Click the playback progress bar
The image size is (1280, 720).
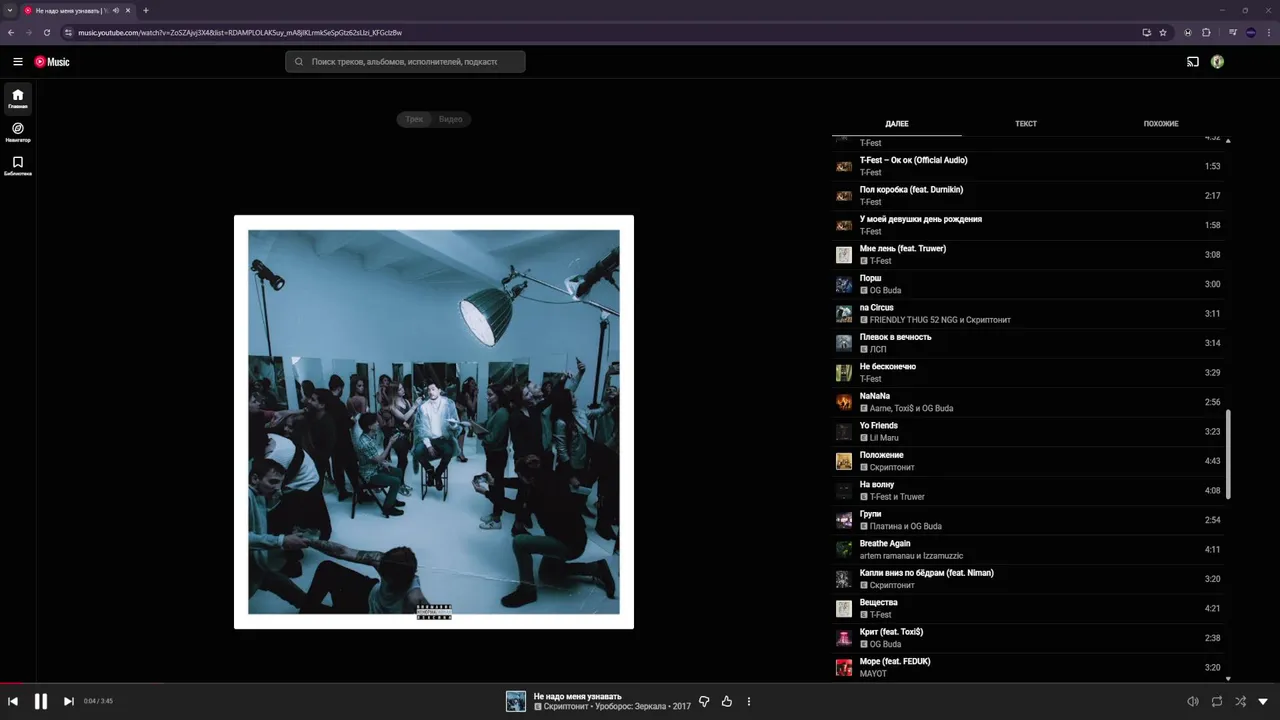[x=640, y=683]
